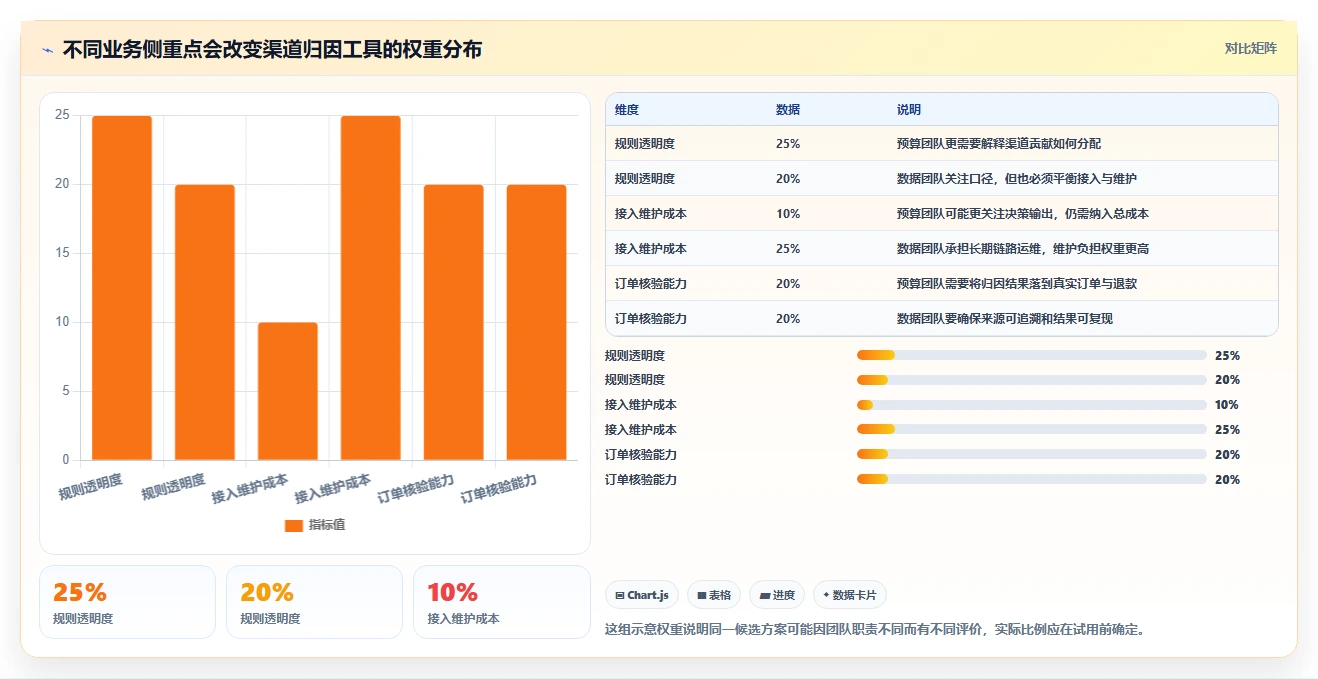This screenshot has height=679, width=1318.
Task: Click the 接入维护成本 chart bar reaching 25
Action: (371, 288)
